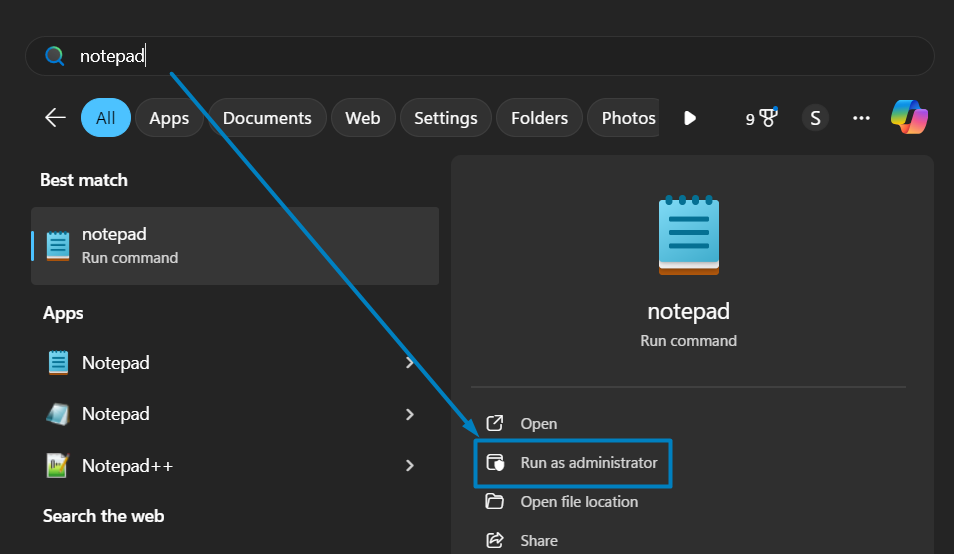This screenshot has height=554, width=954.
Task: Select the All filter tab
Action: pos(105,117)
